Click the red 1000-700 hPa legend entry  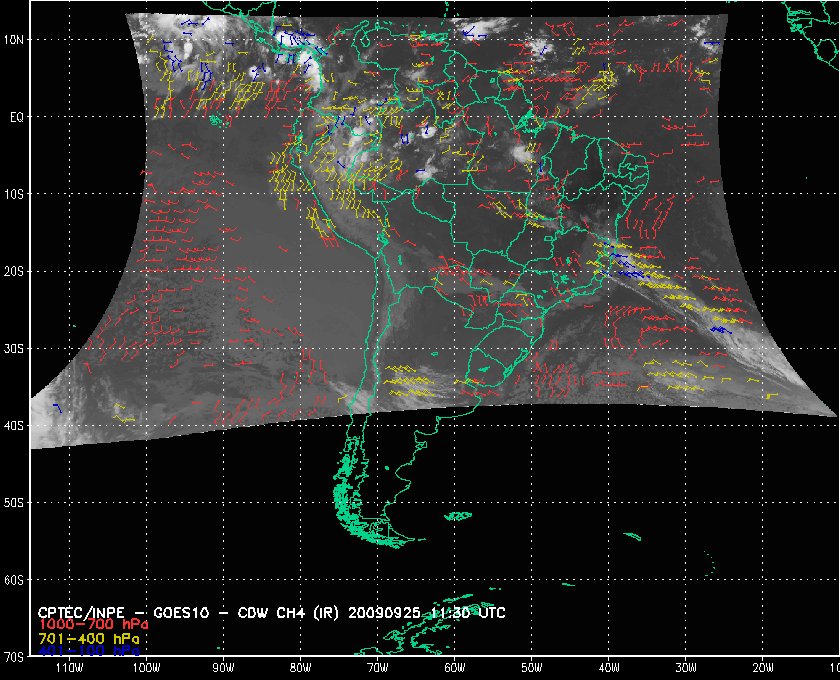85,624
